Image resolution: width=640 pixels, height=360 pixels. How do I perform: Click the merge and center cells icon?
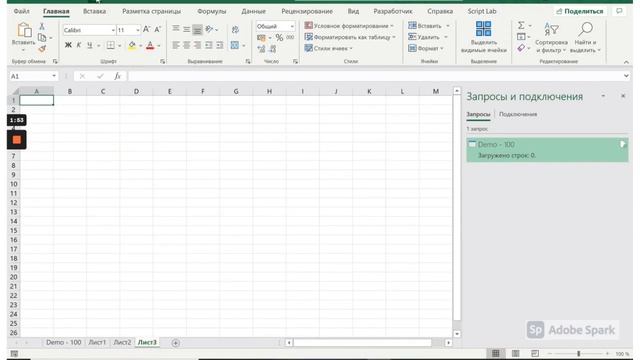pyautogui.click(x=235, y=45)
